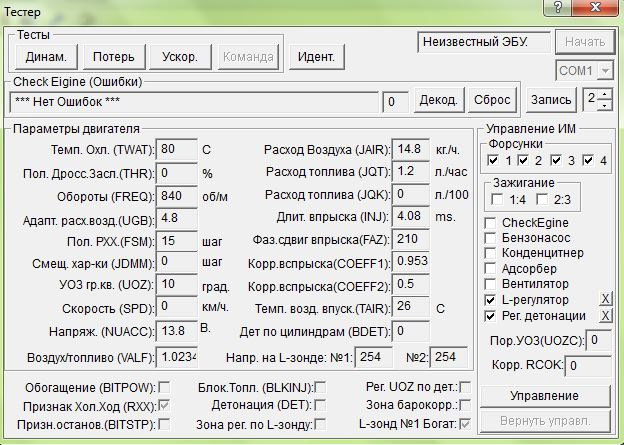Enable the Конденцитнер checkbox
This screenshot has height=445, width=624.
[x=490, y=253]
